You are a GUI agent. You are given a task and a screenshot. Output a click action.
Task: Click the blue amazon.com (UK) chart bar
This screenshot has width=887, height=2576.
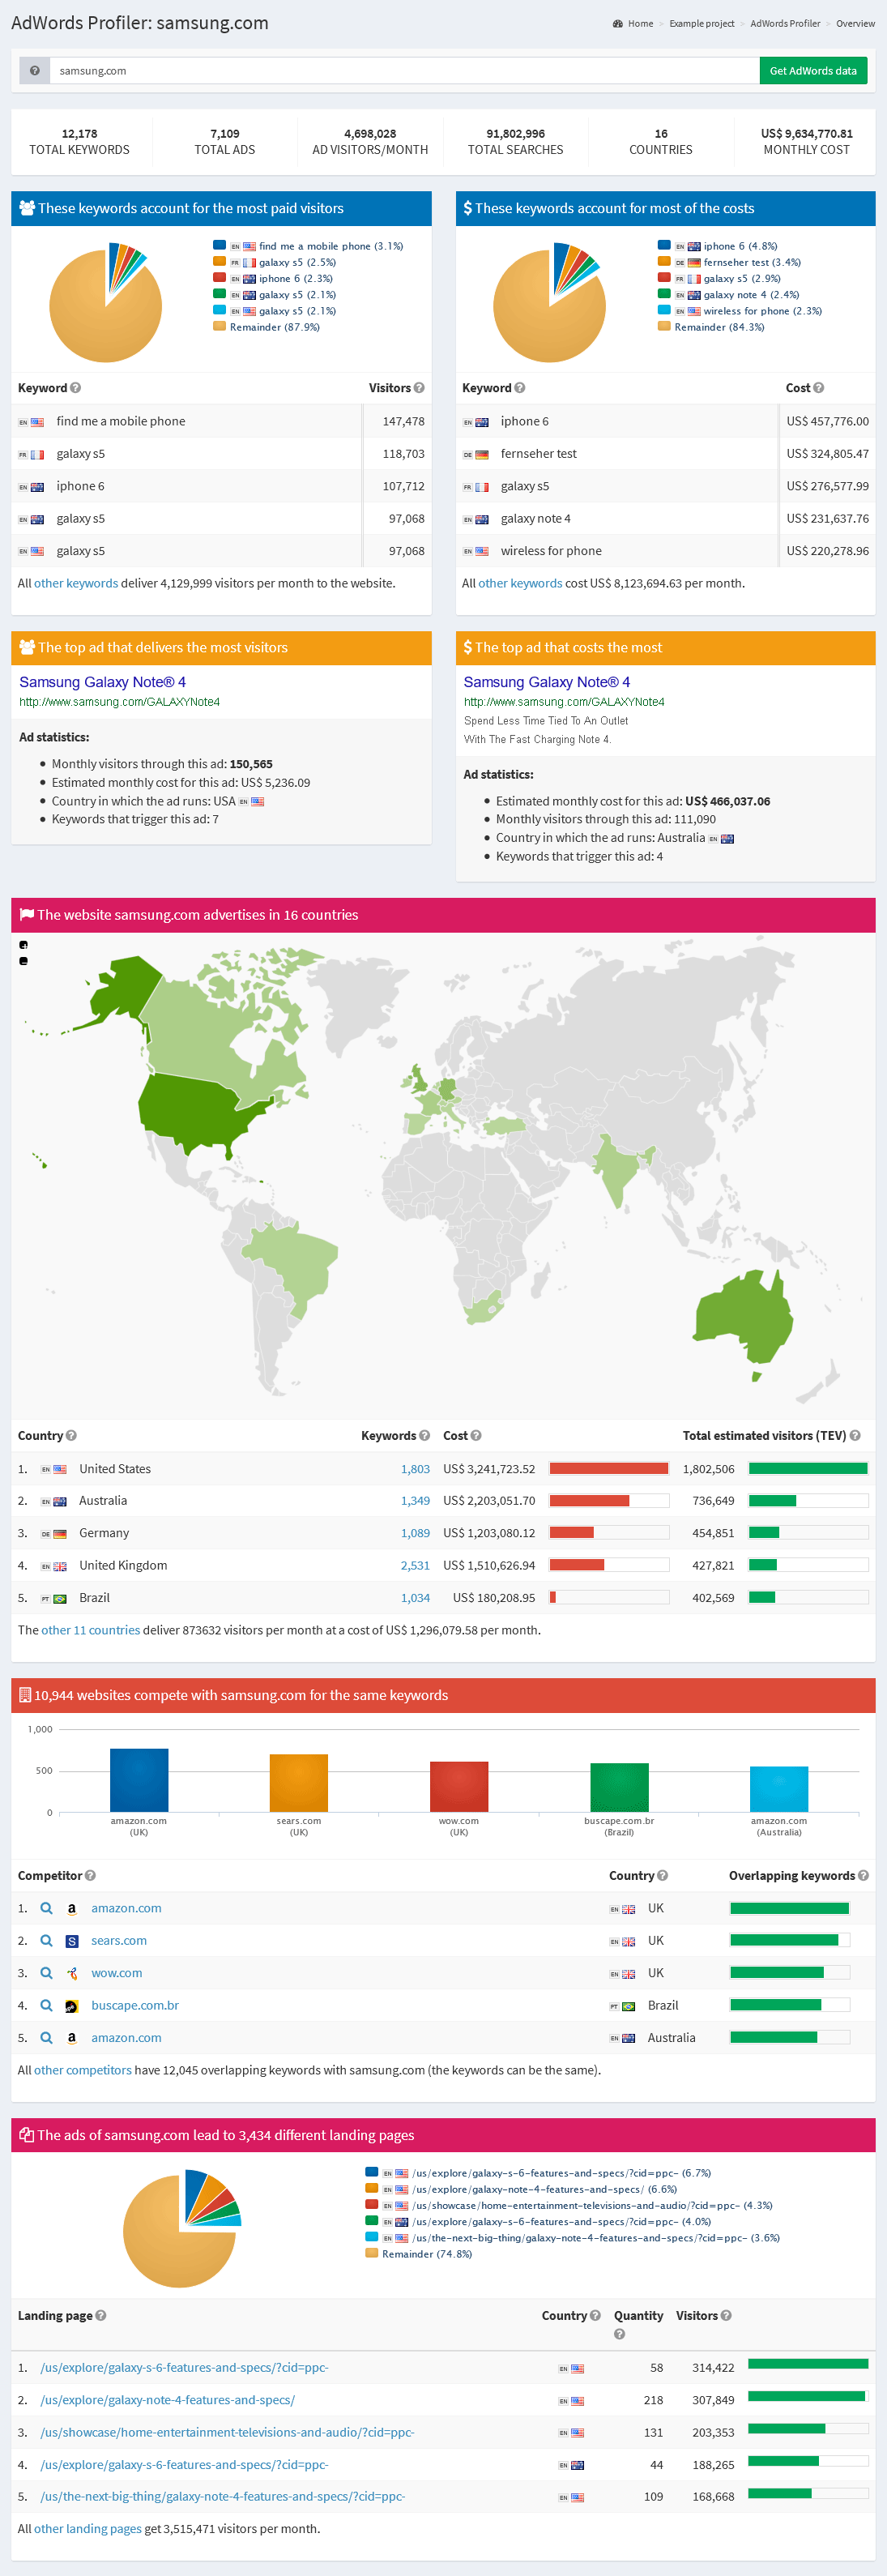tap(139, 1780)
